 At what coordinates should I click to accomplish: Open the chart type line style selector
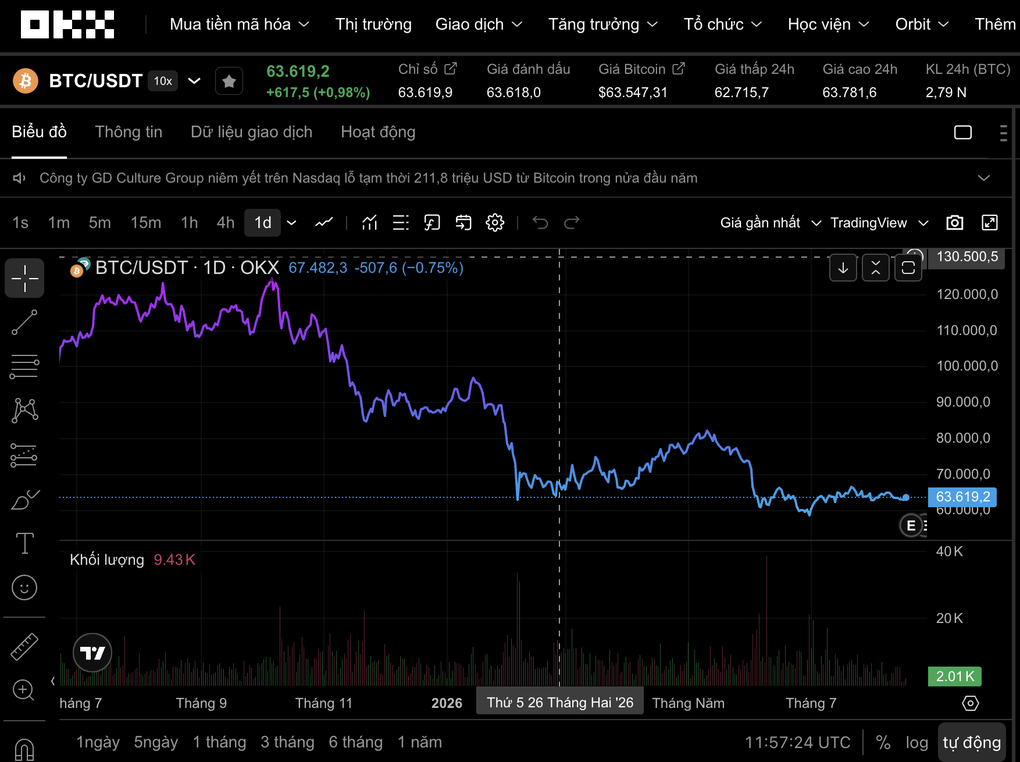click(x=324, y=223)
